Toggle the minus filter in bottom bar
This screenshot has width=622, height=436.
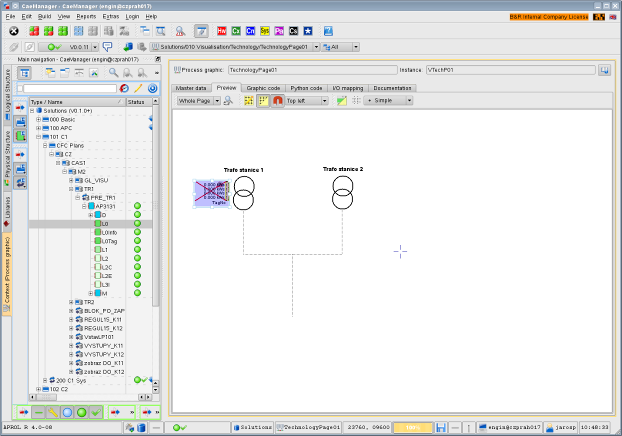point(38,413)
